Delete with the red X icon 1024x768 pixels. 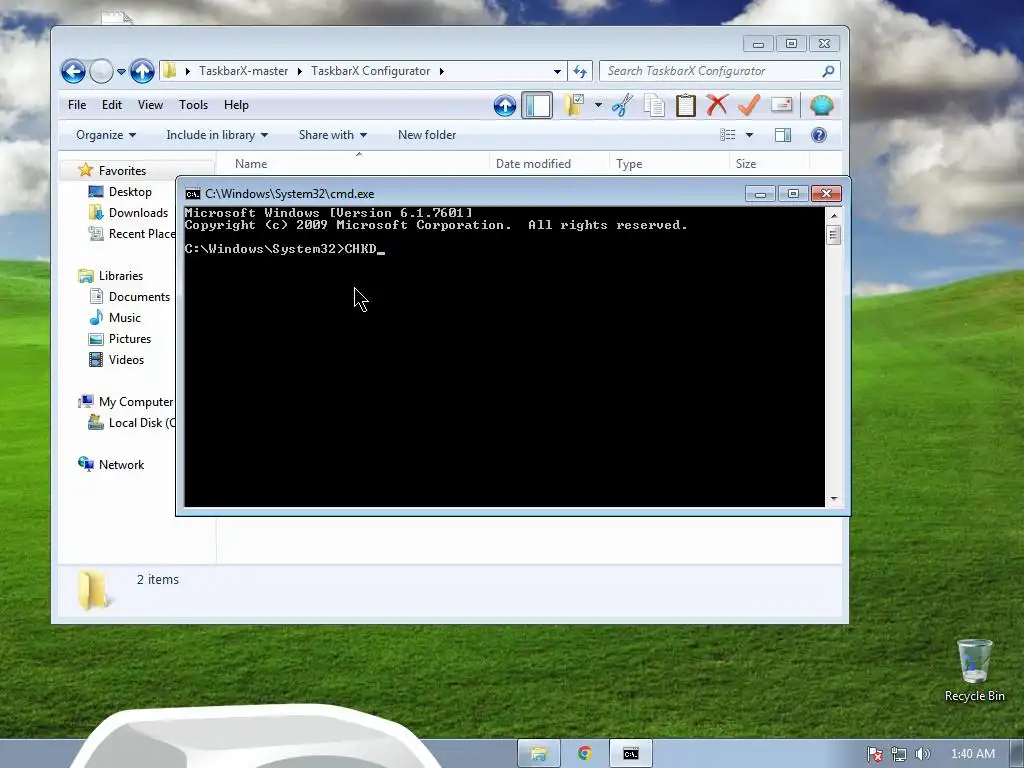[x=717, y=105]
